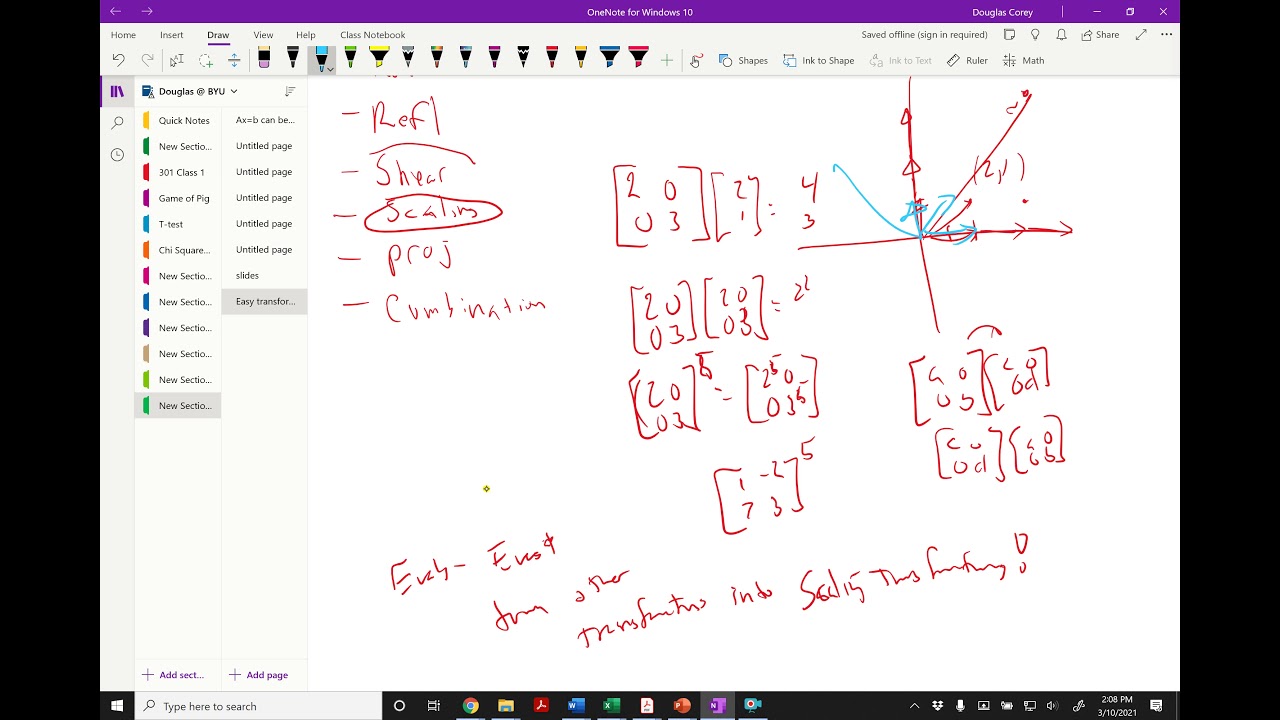Toggle Draw with Touch mode
Screen dimensions: 1280x720
click(696, 60)
